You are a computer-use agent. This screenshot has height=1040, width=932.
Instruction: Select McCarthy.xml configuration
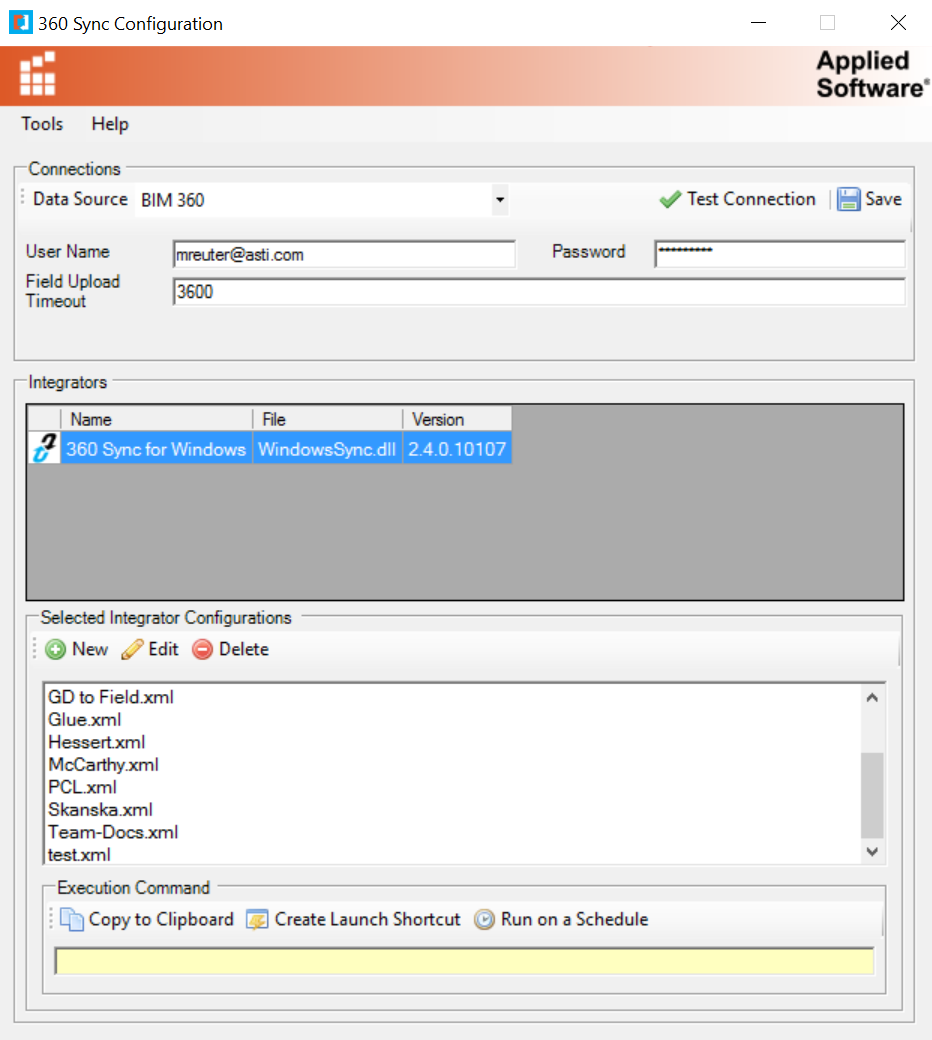pos(103,765)
